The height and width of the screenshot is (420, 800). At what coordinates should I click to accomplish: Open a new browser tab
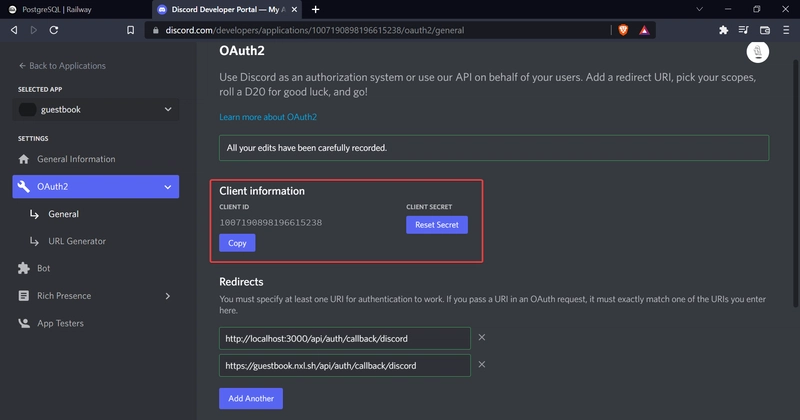[315, 9]
